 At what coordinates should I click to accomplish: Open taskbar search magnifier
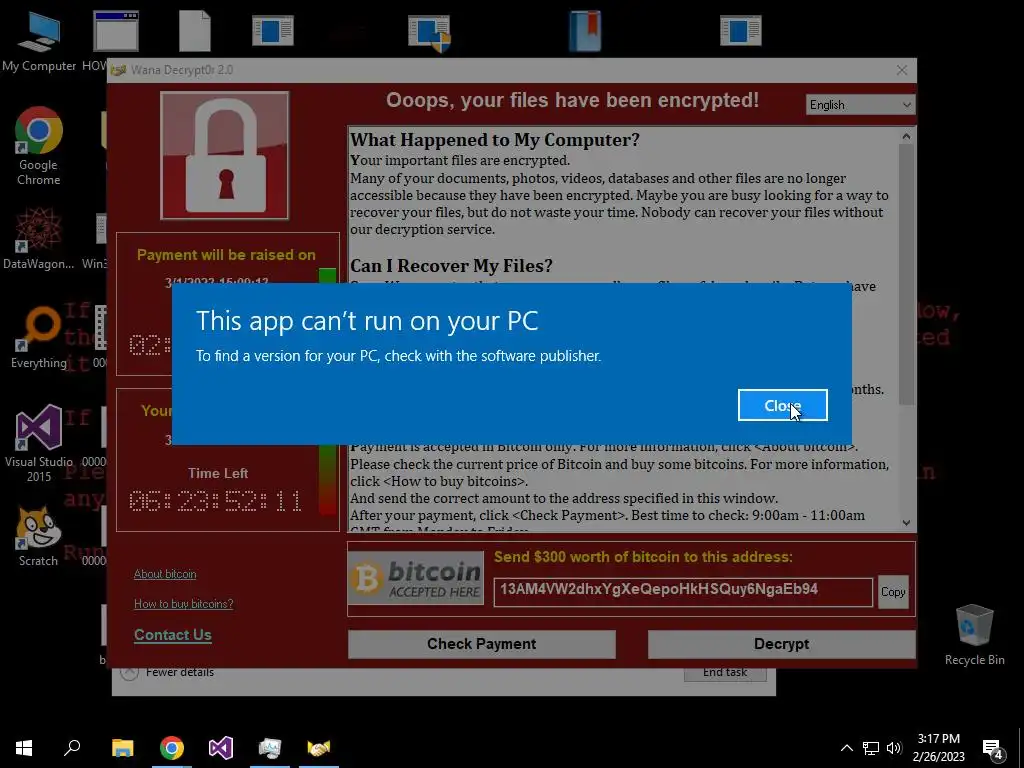72,748
